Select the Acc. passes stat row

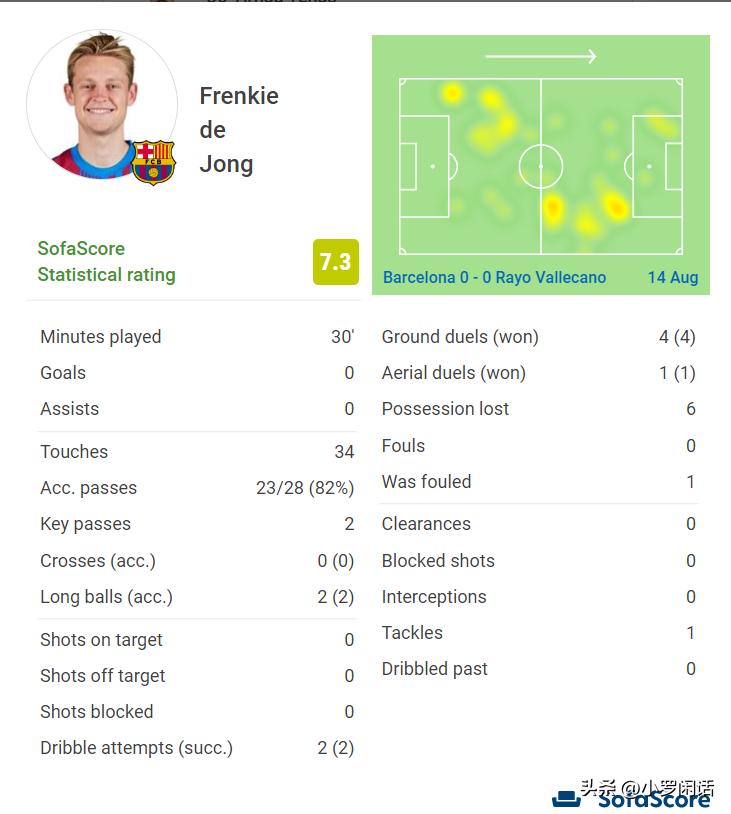196,488
